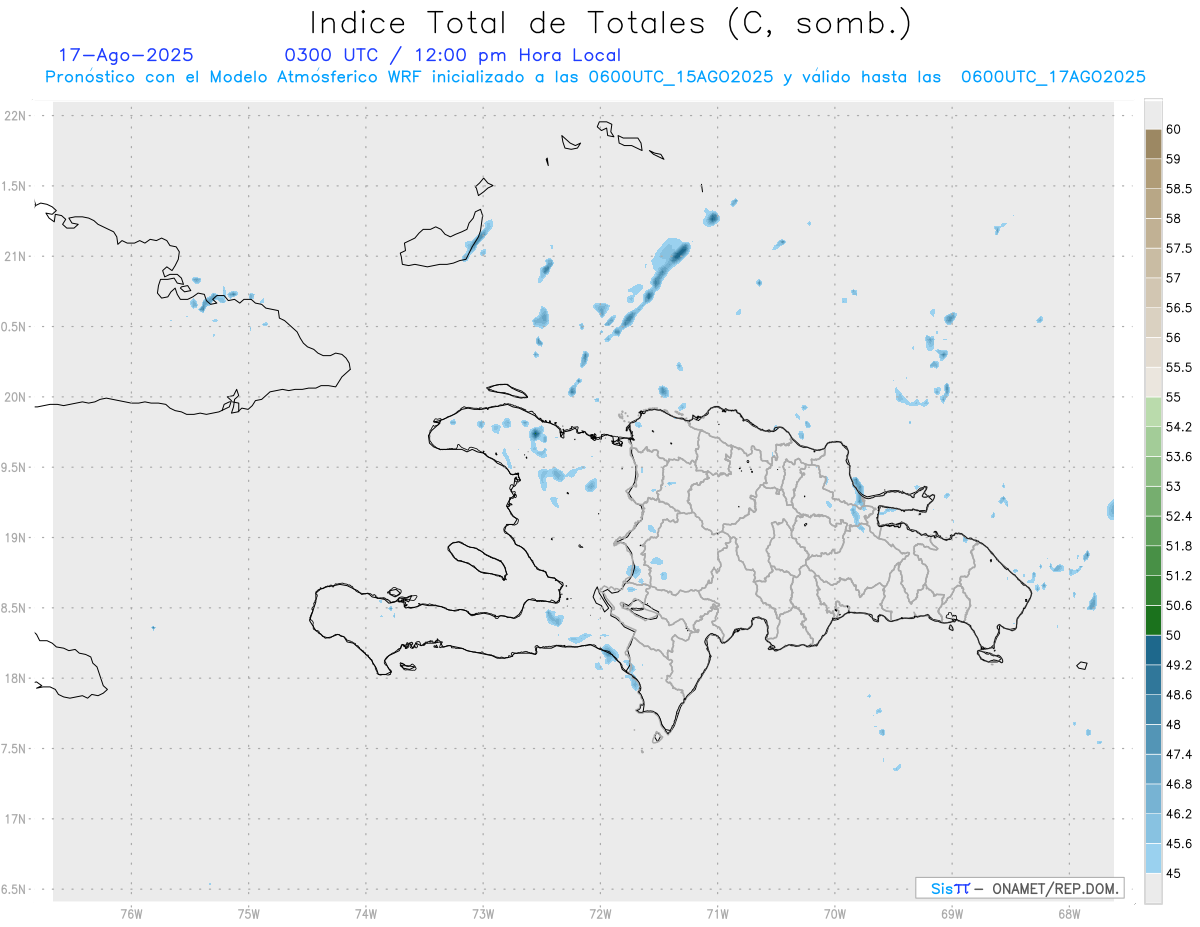Select the '18N' latitude label

point(17,678)
